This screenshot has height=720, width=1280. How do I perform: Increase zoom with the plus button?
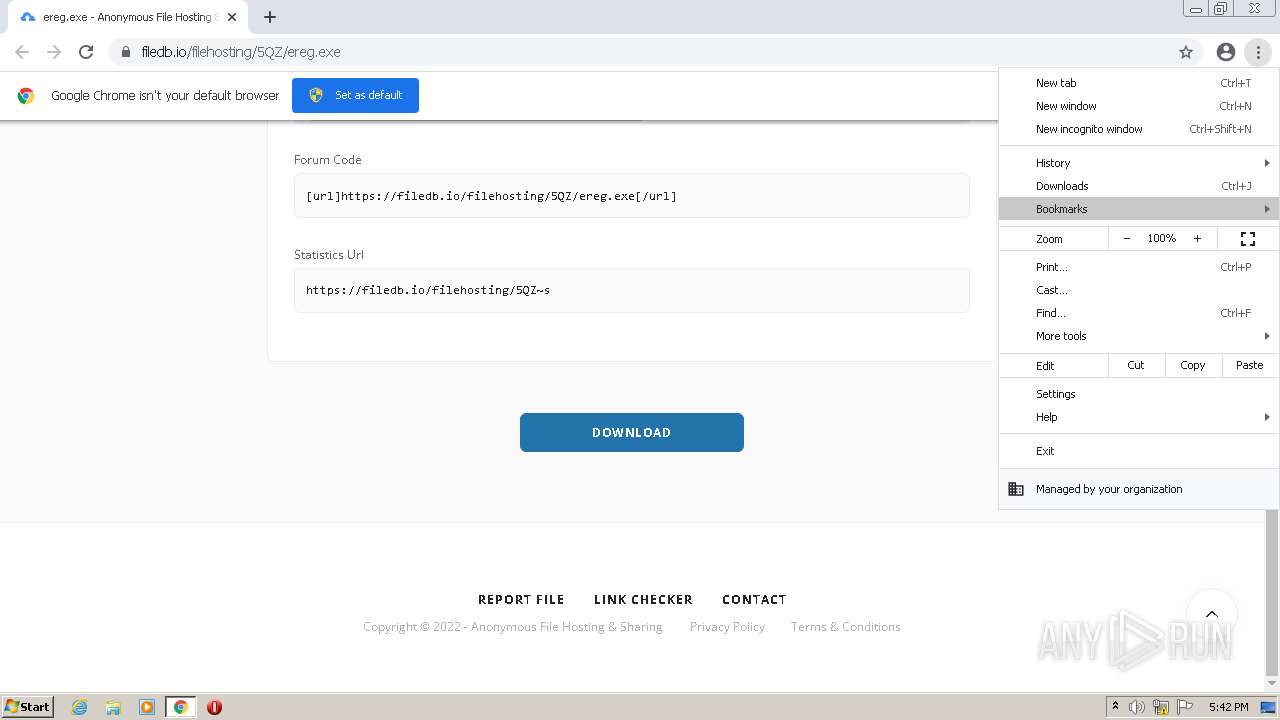tap(1197, 239)
